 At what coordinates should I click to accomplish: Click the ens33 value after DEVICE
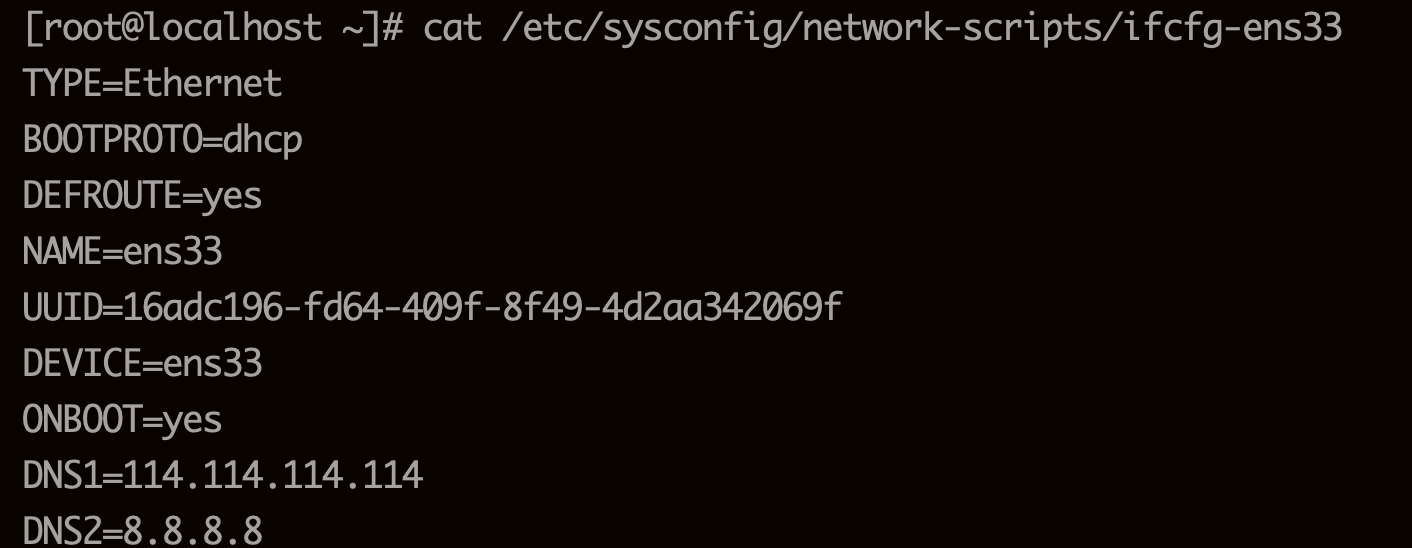click(213, 363)
